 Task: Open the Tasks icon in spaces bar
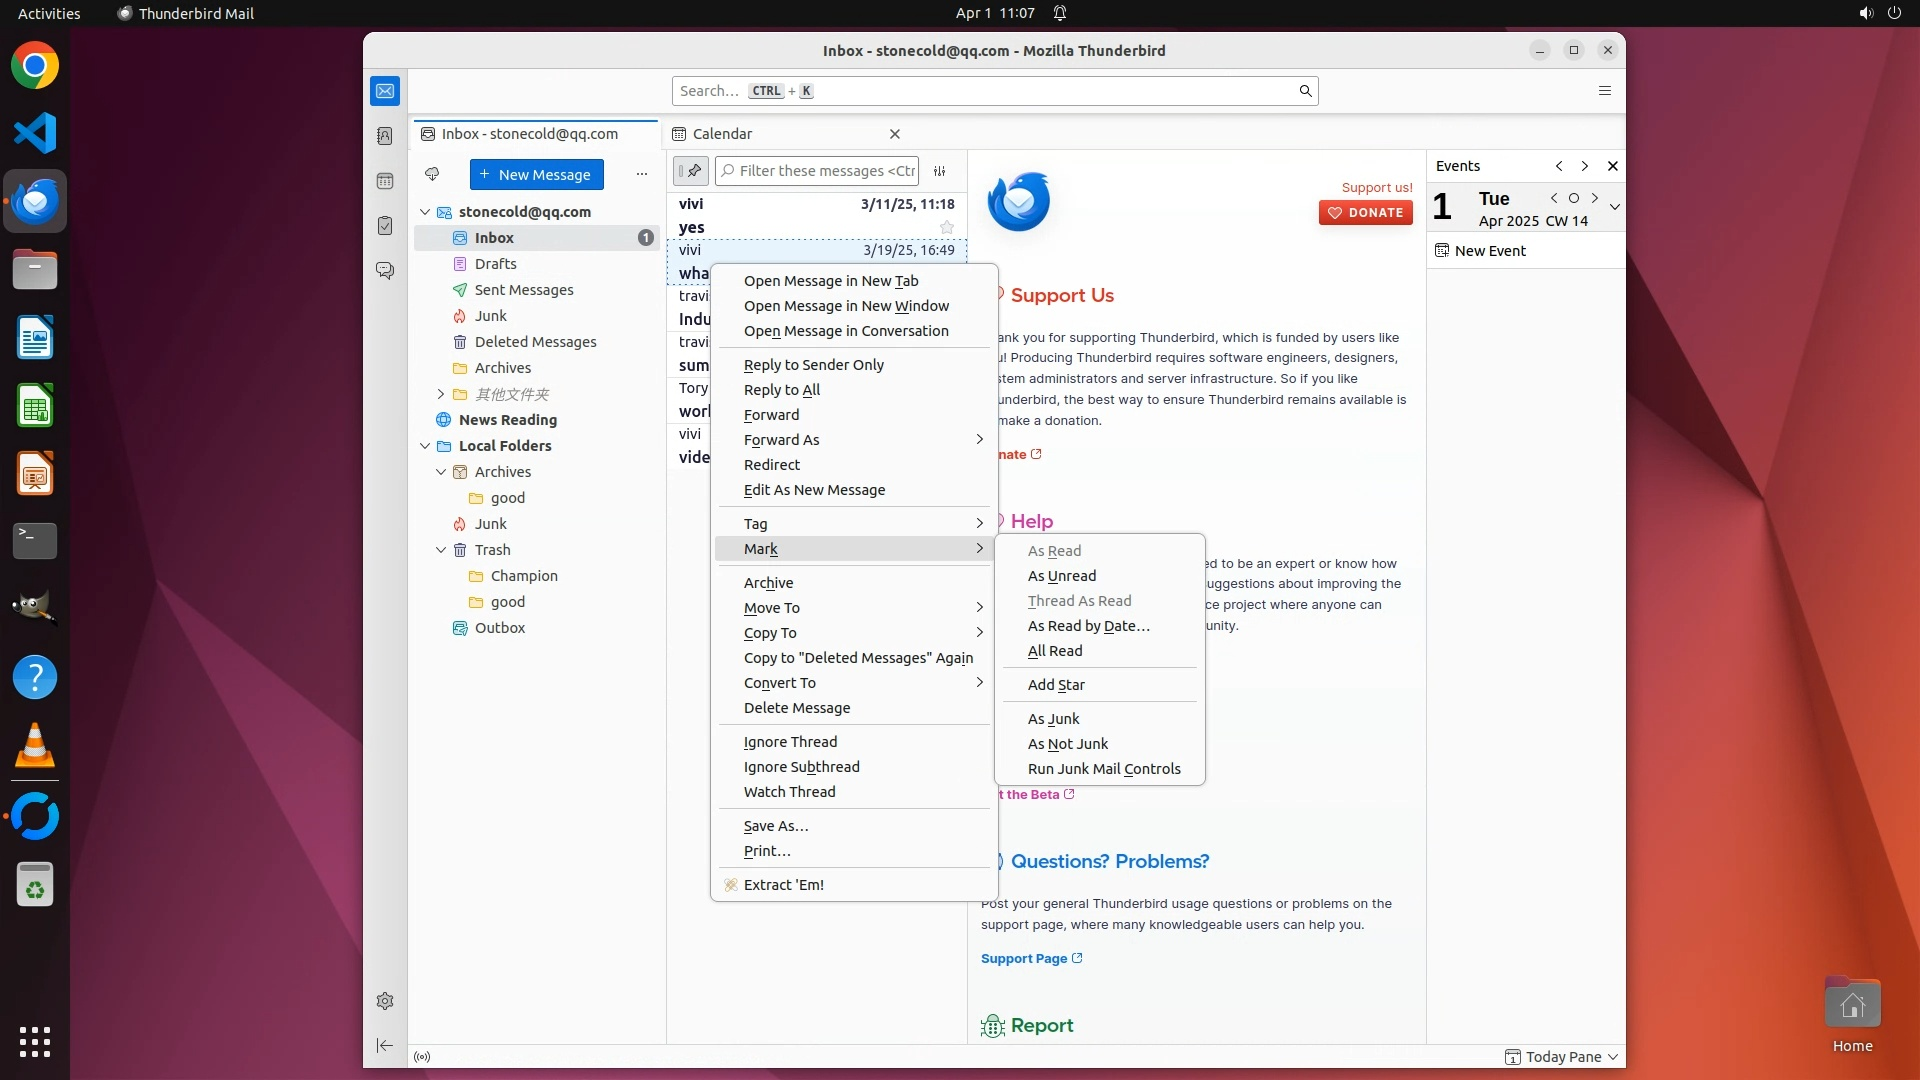[385, 226]
